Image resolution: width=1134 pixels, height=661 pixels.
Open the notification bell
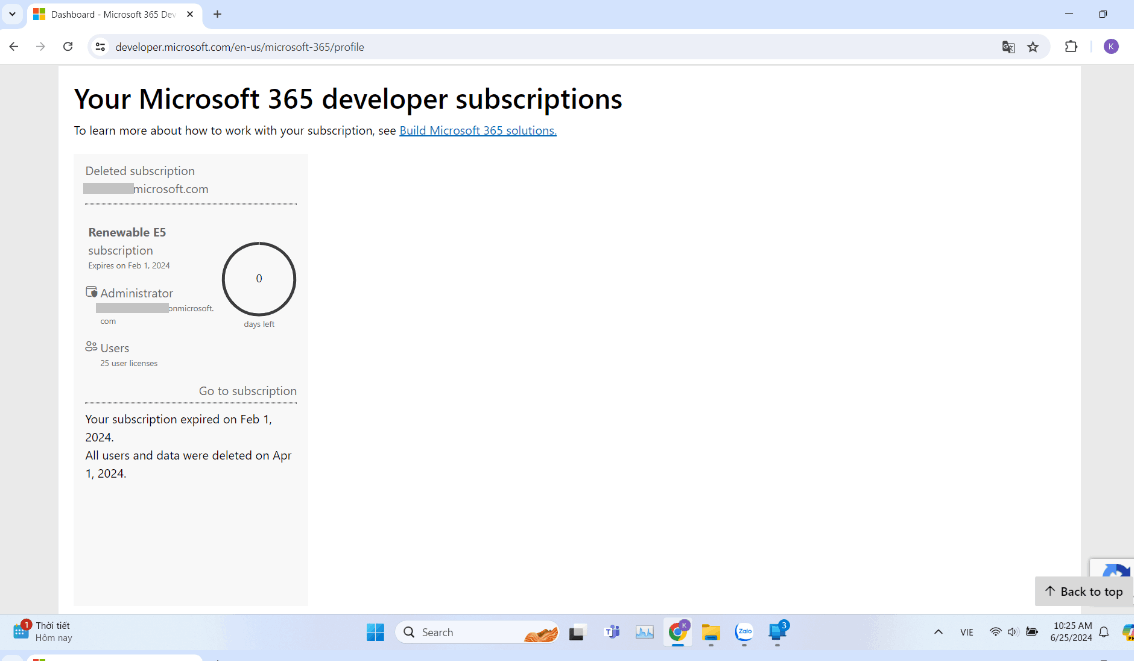click(x=1104, y=632)
